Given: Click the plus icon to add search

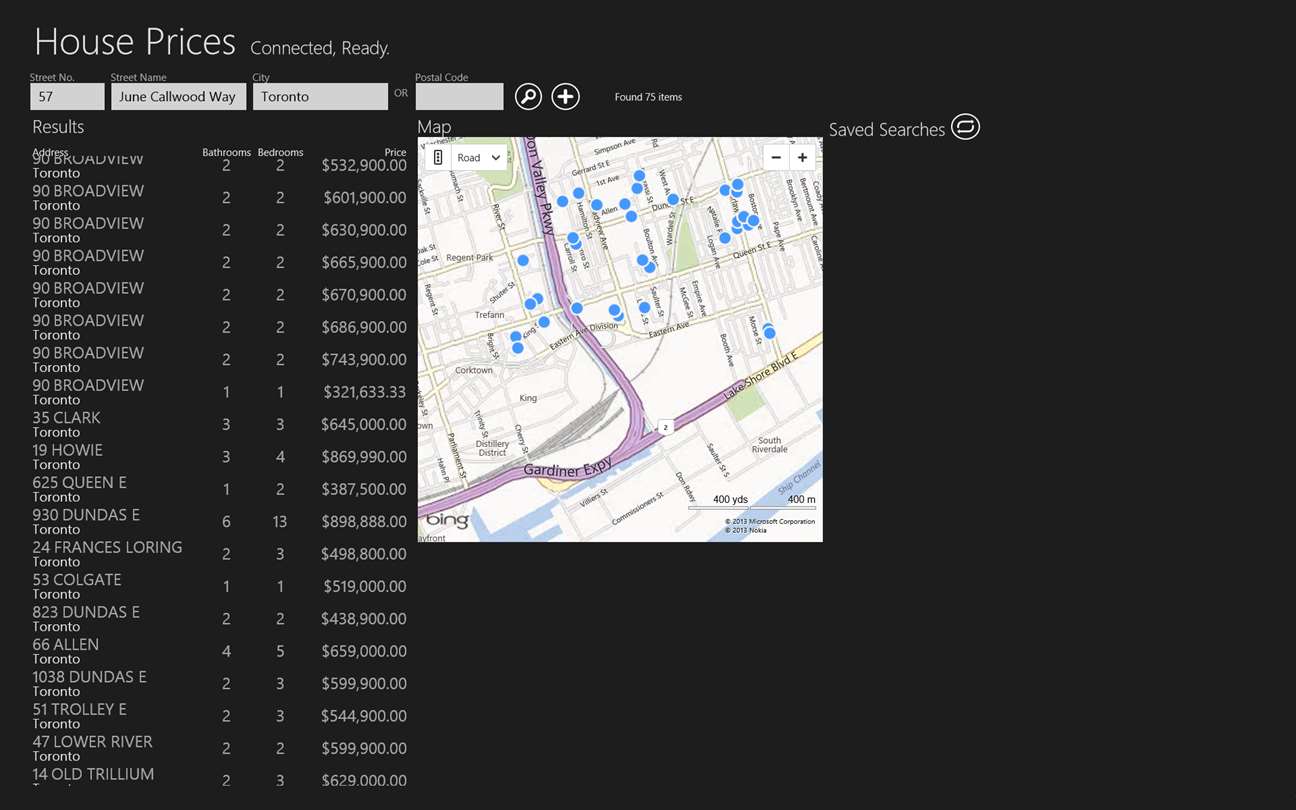Looking at the screenshot, I should (565, 96).
